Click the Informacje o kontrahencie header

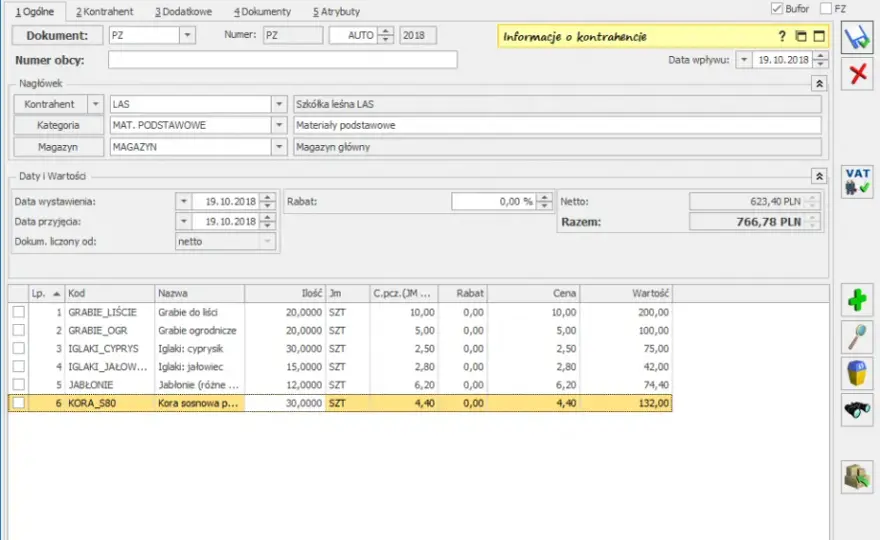point(575,37)
